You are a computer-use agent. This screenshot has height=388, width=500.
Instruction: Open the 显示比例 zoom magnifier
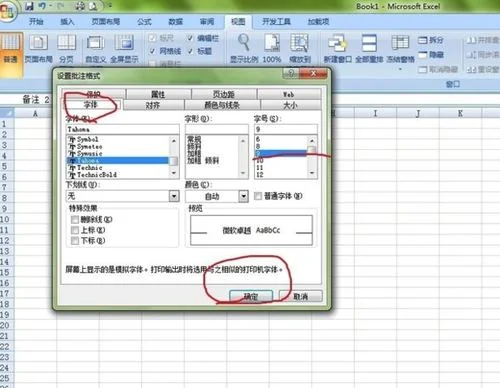tap(244, 49)
